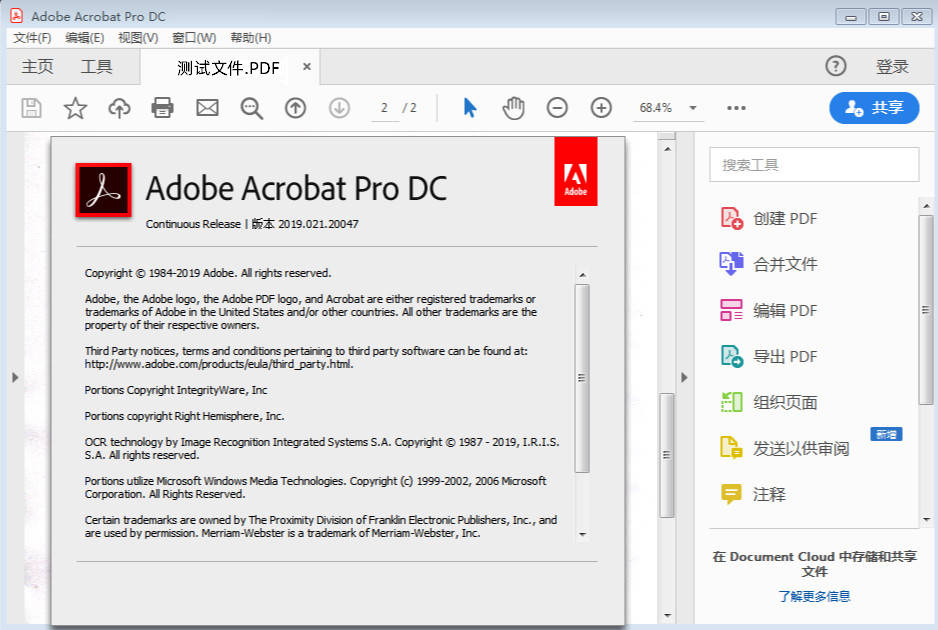Click the blue 共享 share button
938x630 pixels.
pos(873,108)
